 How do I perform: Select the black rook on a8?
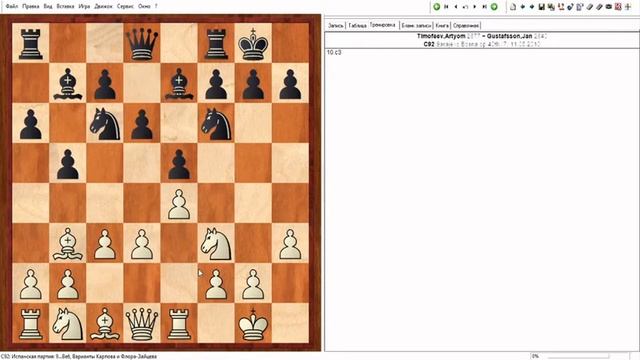(x=31, y=43)
